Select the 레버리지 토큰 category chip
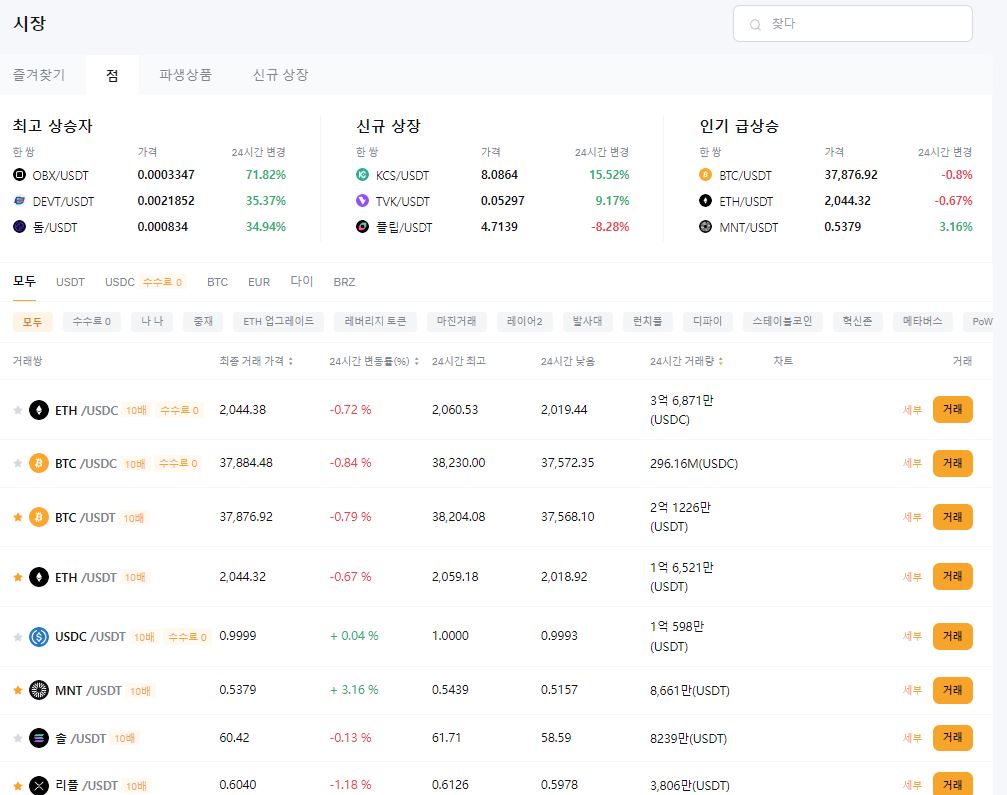1007x795 pixels. point(376,321)
